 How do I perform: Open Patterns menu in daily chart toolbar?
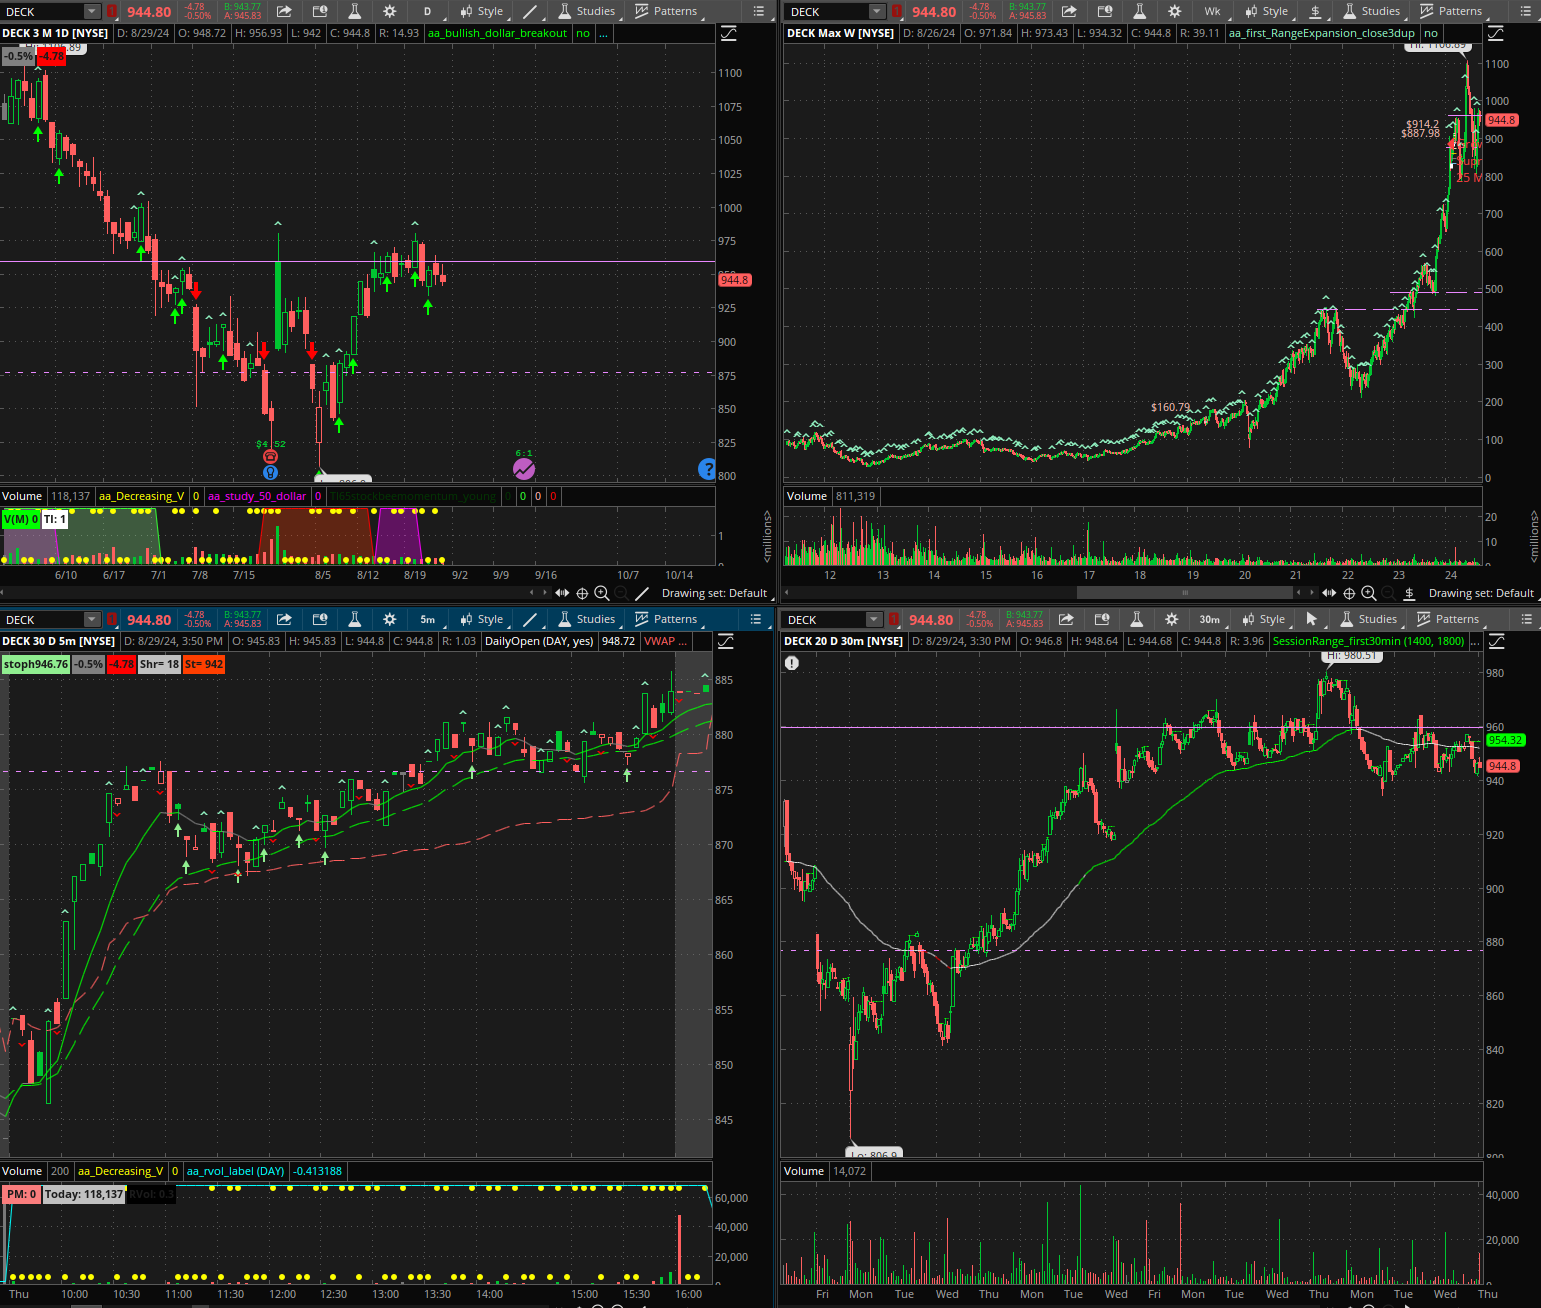click(x=666, y=11)
